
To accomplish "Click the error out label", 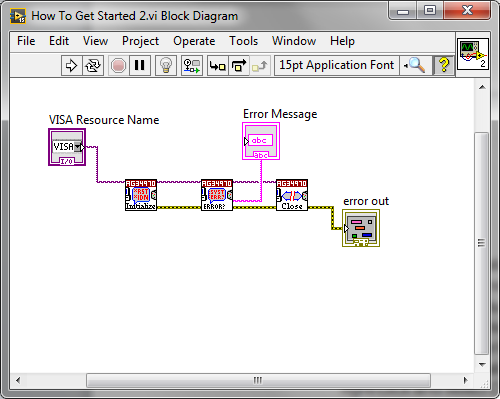I will tap(366, 201).
